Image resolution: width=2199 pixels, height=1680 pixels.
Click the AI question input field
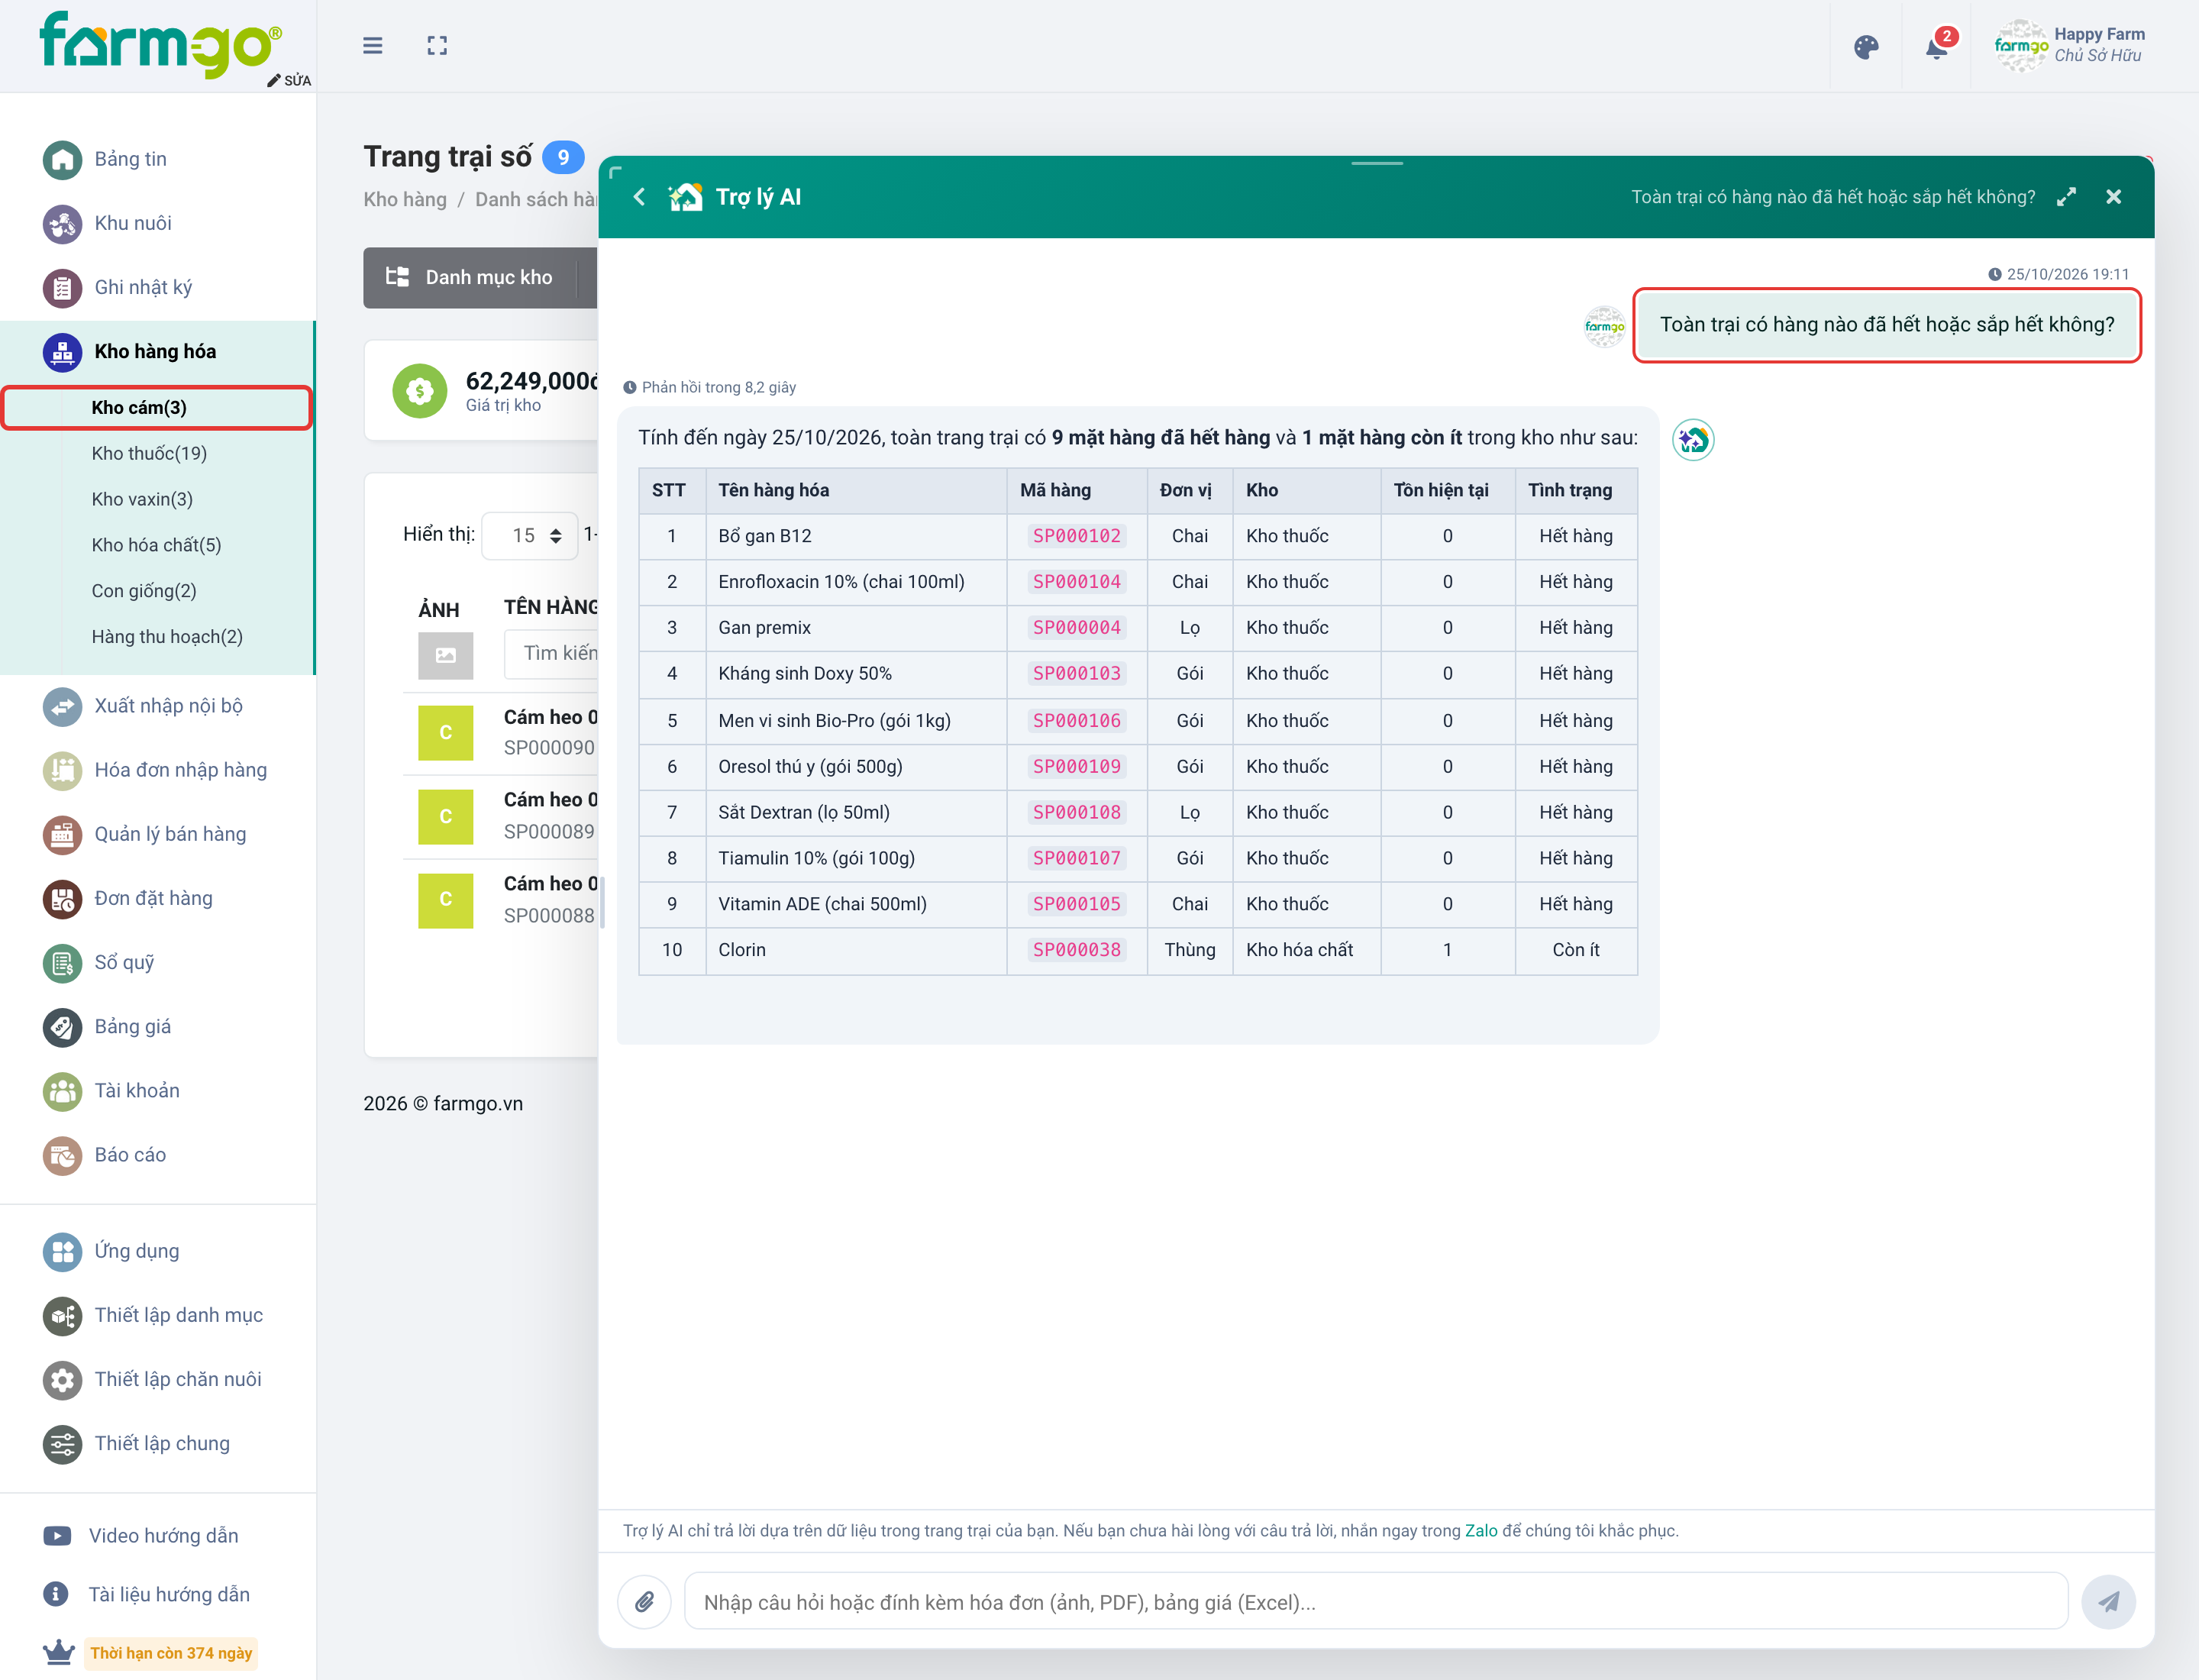(x=1375, y=1601)
